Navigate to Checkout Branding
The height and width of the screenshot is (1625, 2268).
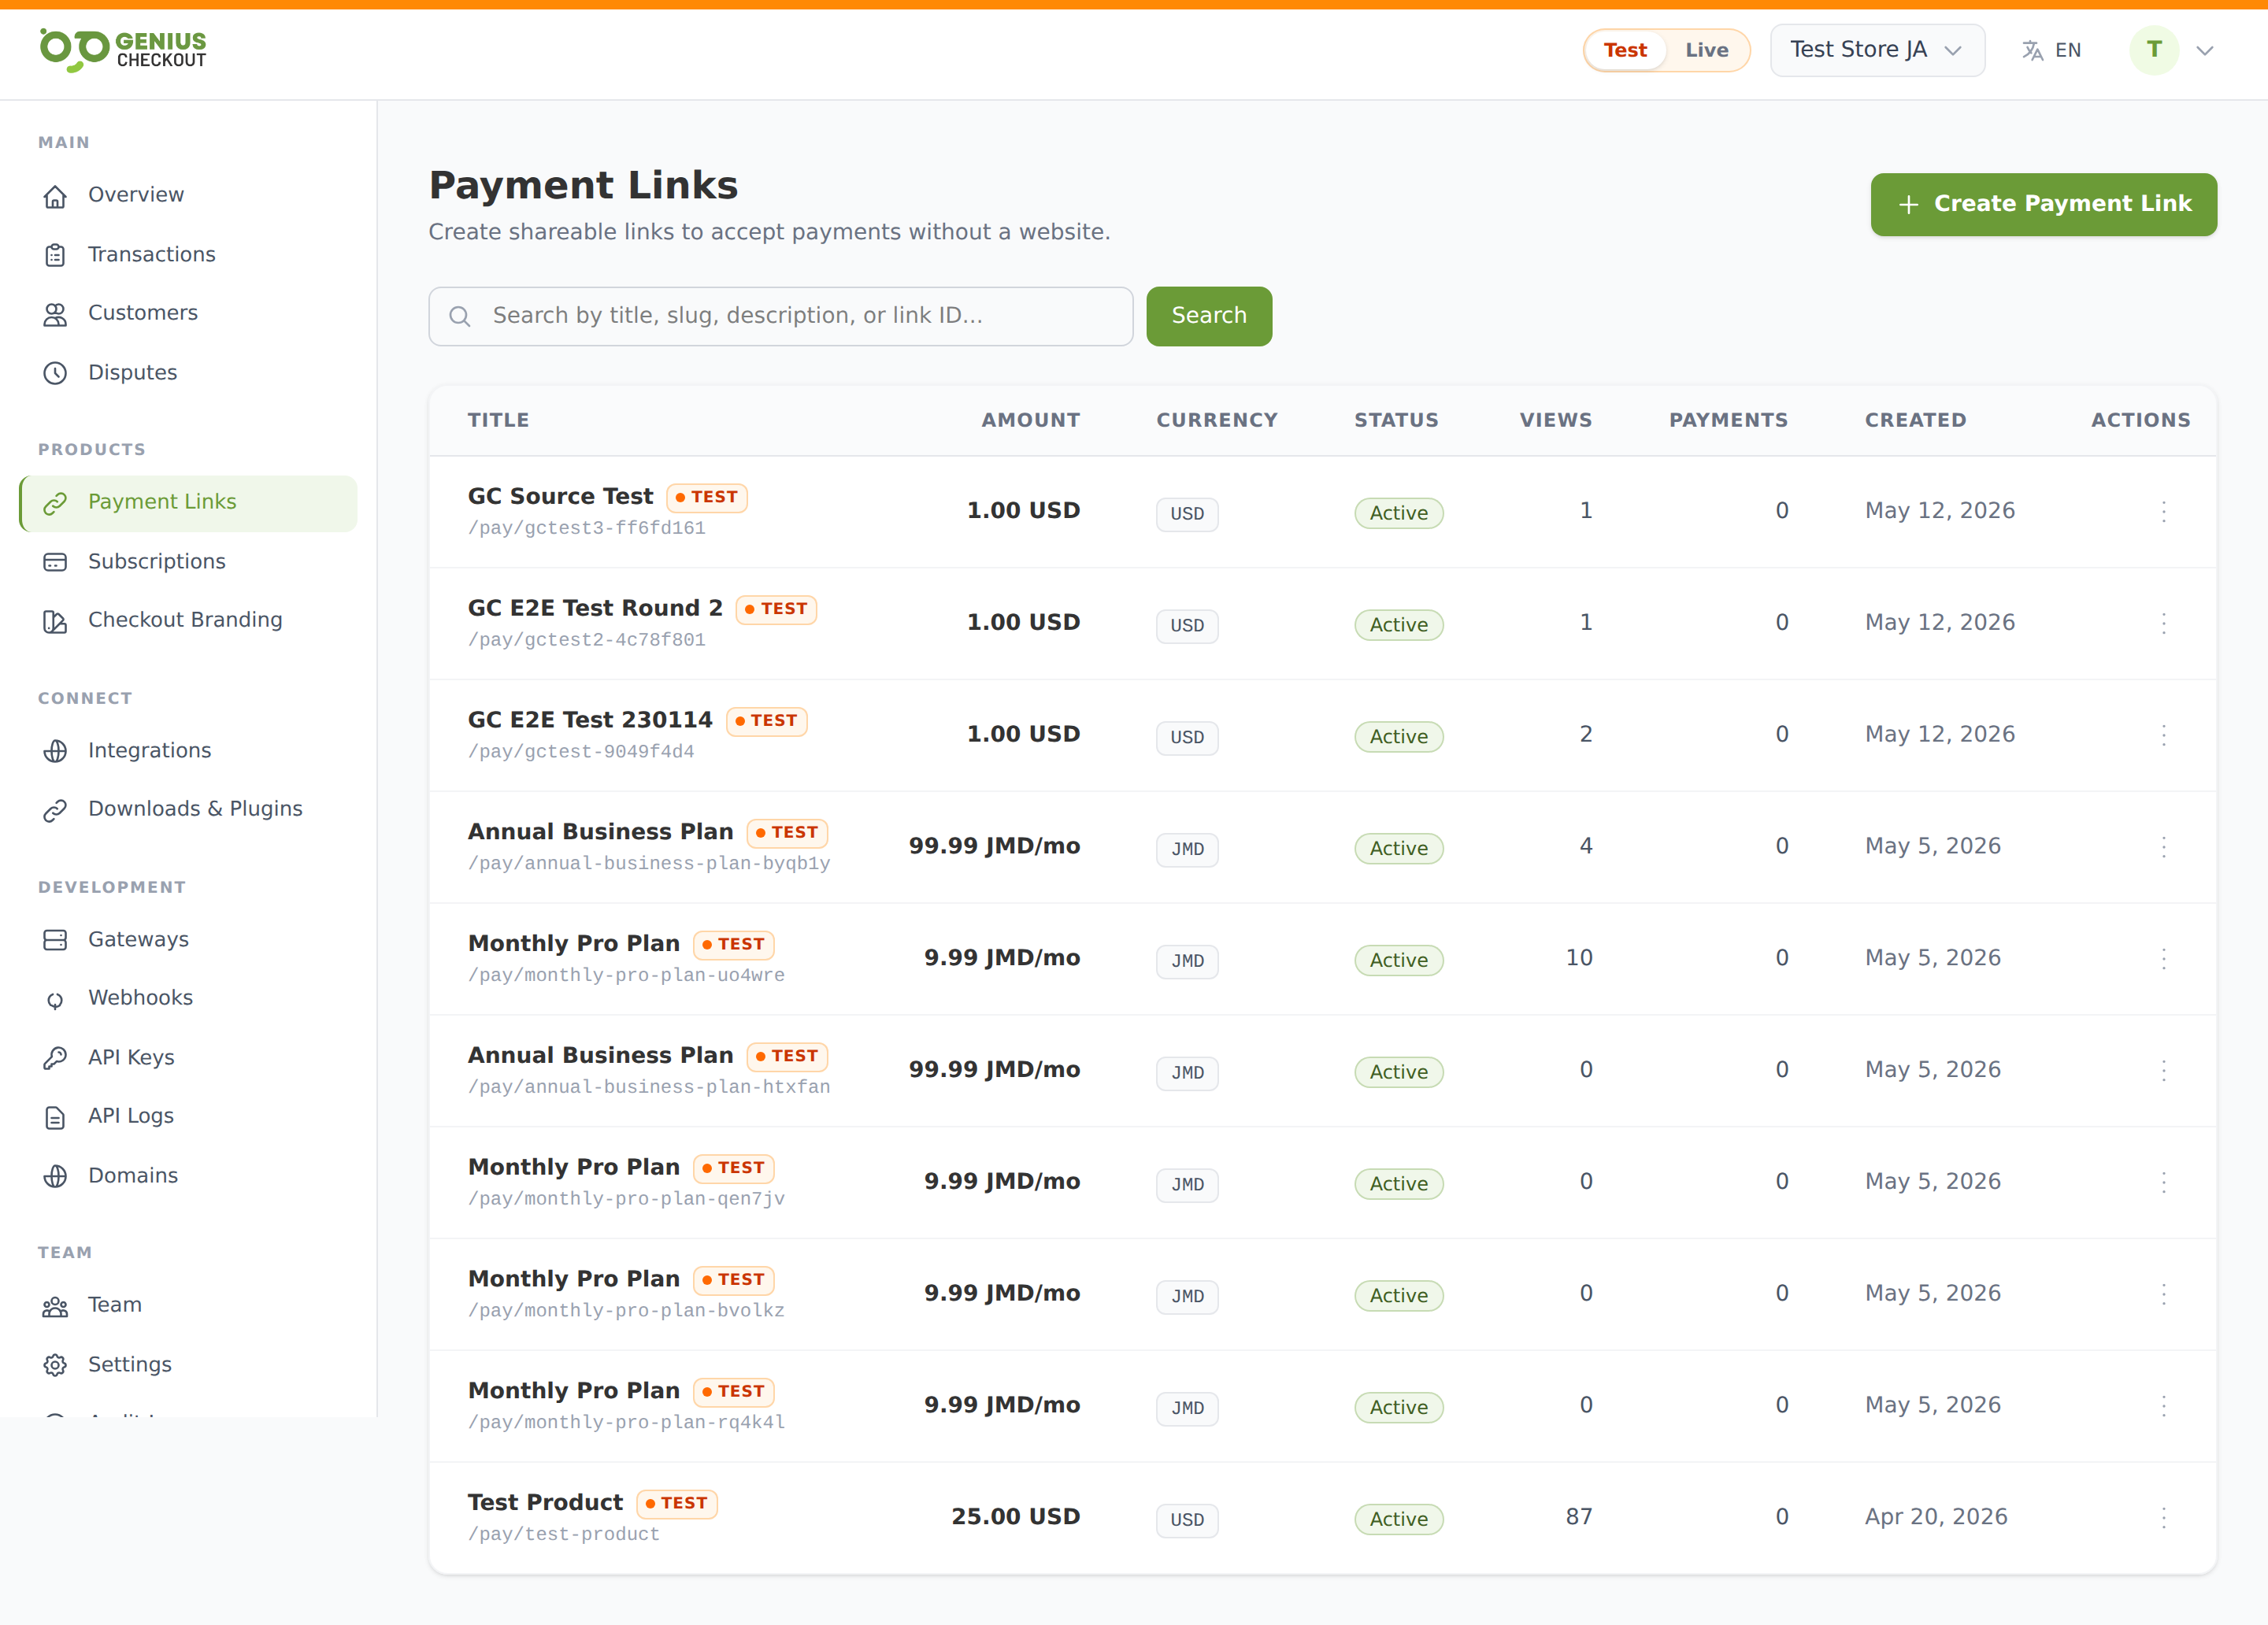pyautogui.click(x=188, y=620)
